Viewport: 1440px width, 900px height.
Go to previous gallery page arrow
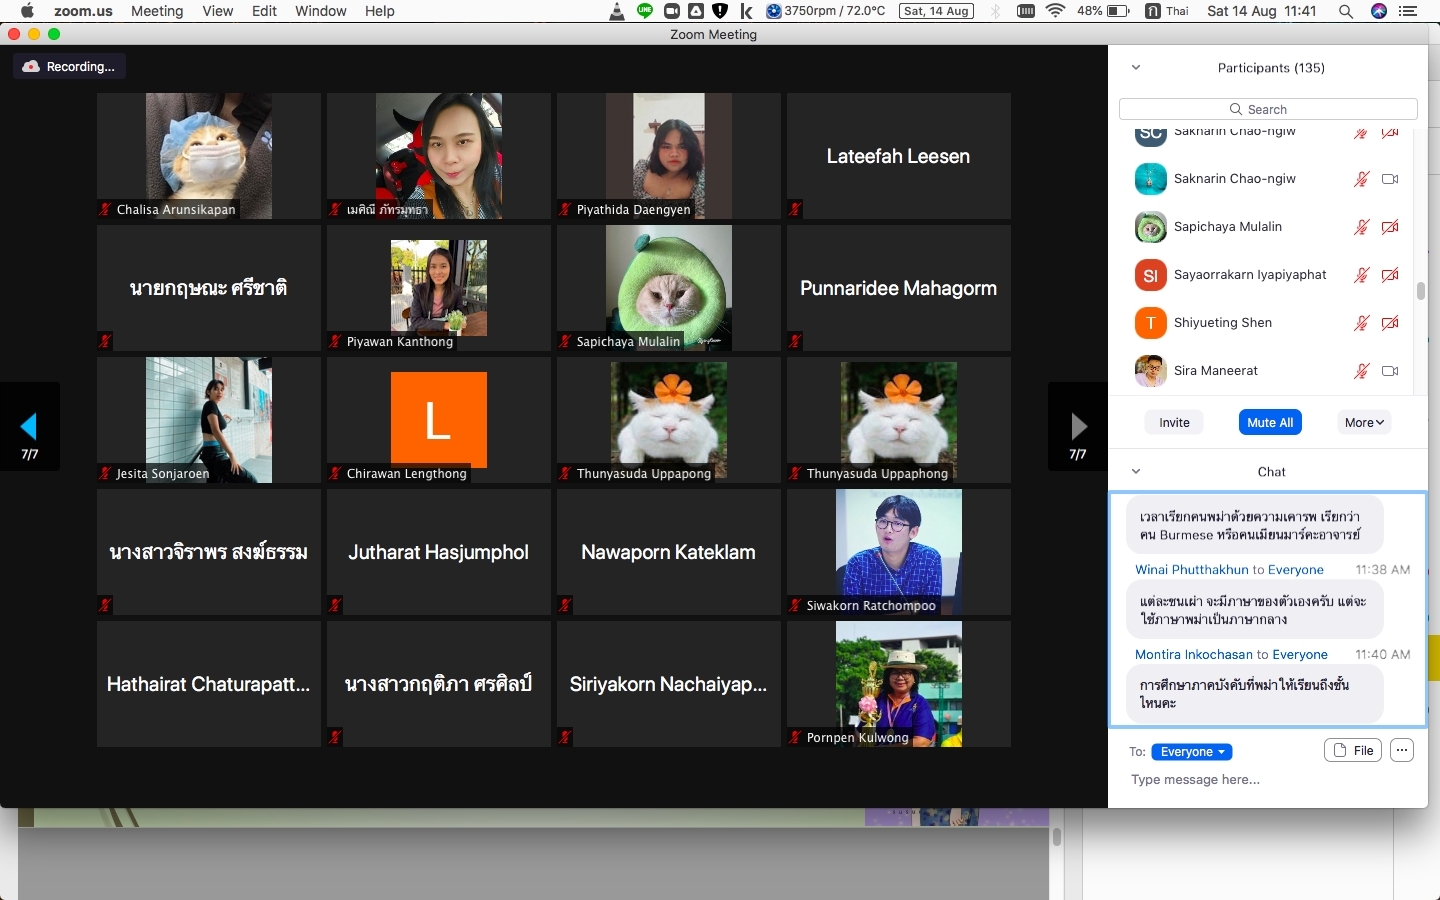point(29,427)
